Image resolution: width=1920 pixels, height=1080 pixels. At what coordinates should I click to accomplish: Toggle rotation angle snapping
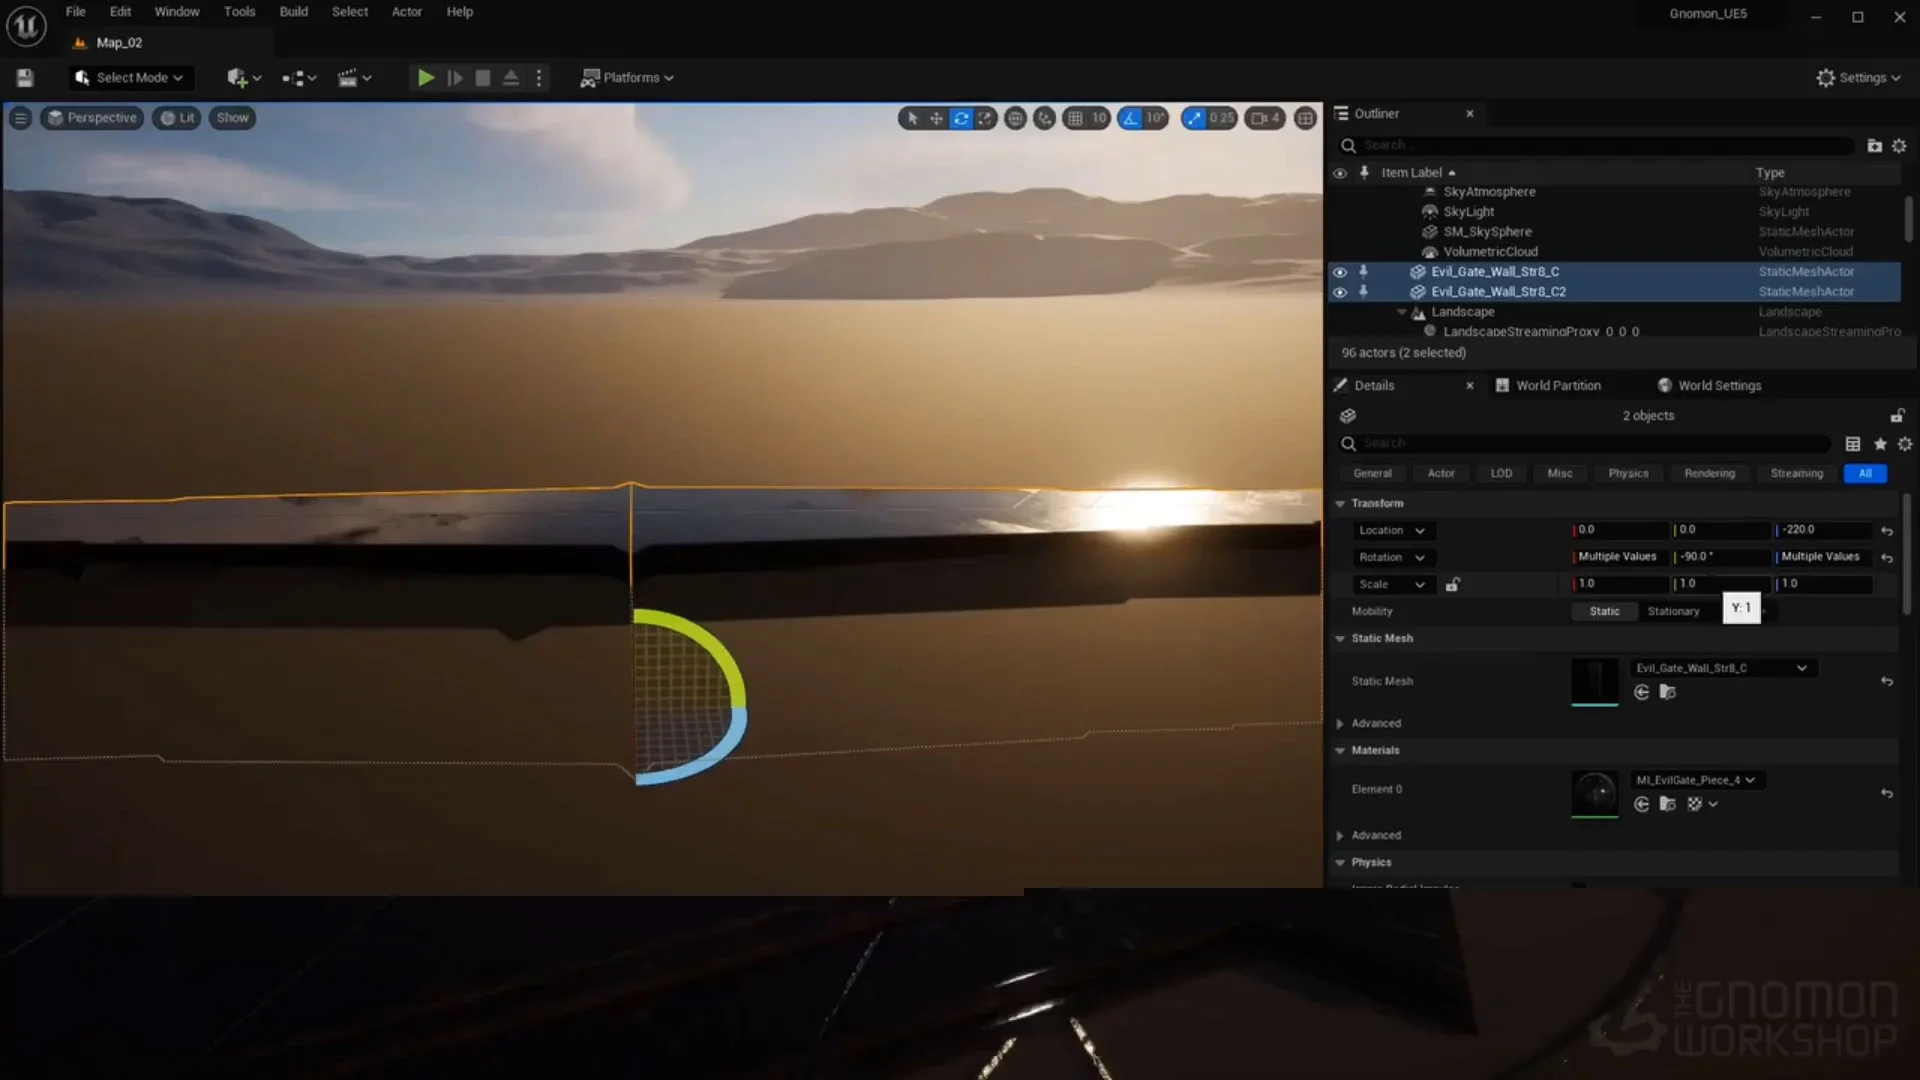point(1130,118)
